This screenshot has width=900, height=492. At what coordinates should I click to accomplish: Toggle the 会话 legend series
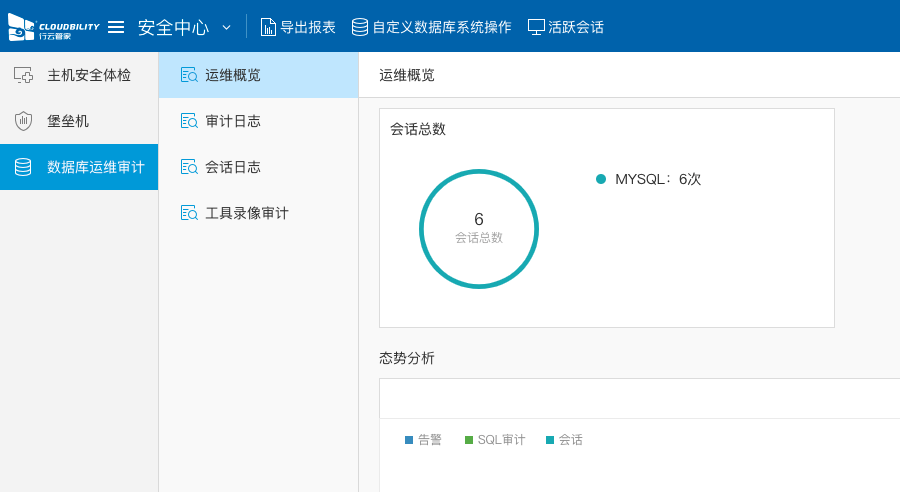[x=564, y=440]
